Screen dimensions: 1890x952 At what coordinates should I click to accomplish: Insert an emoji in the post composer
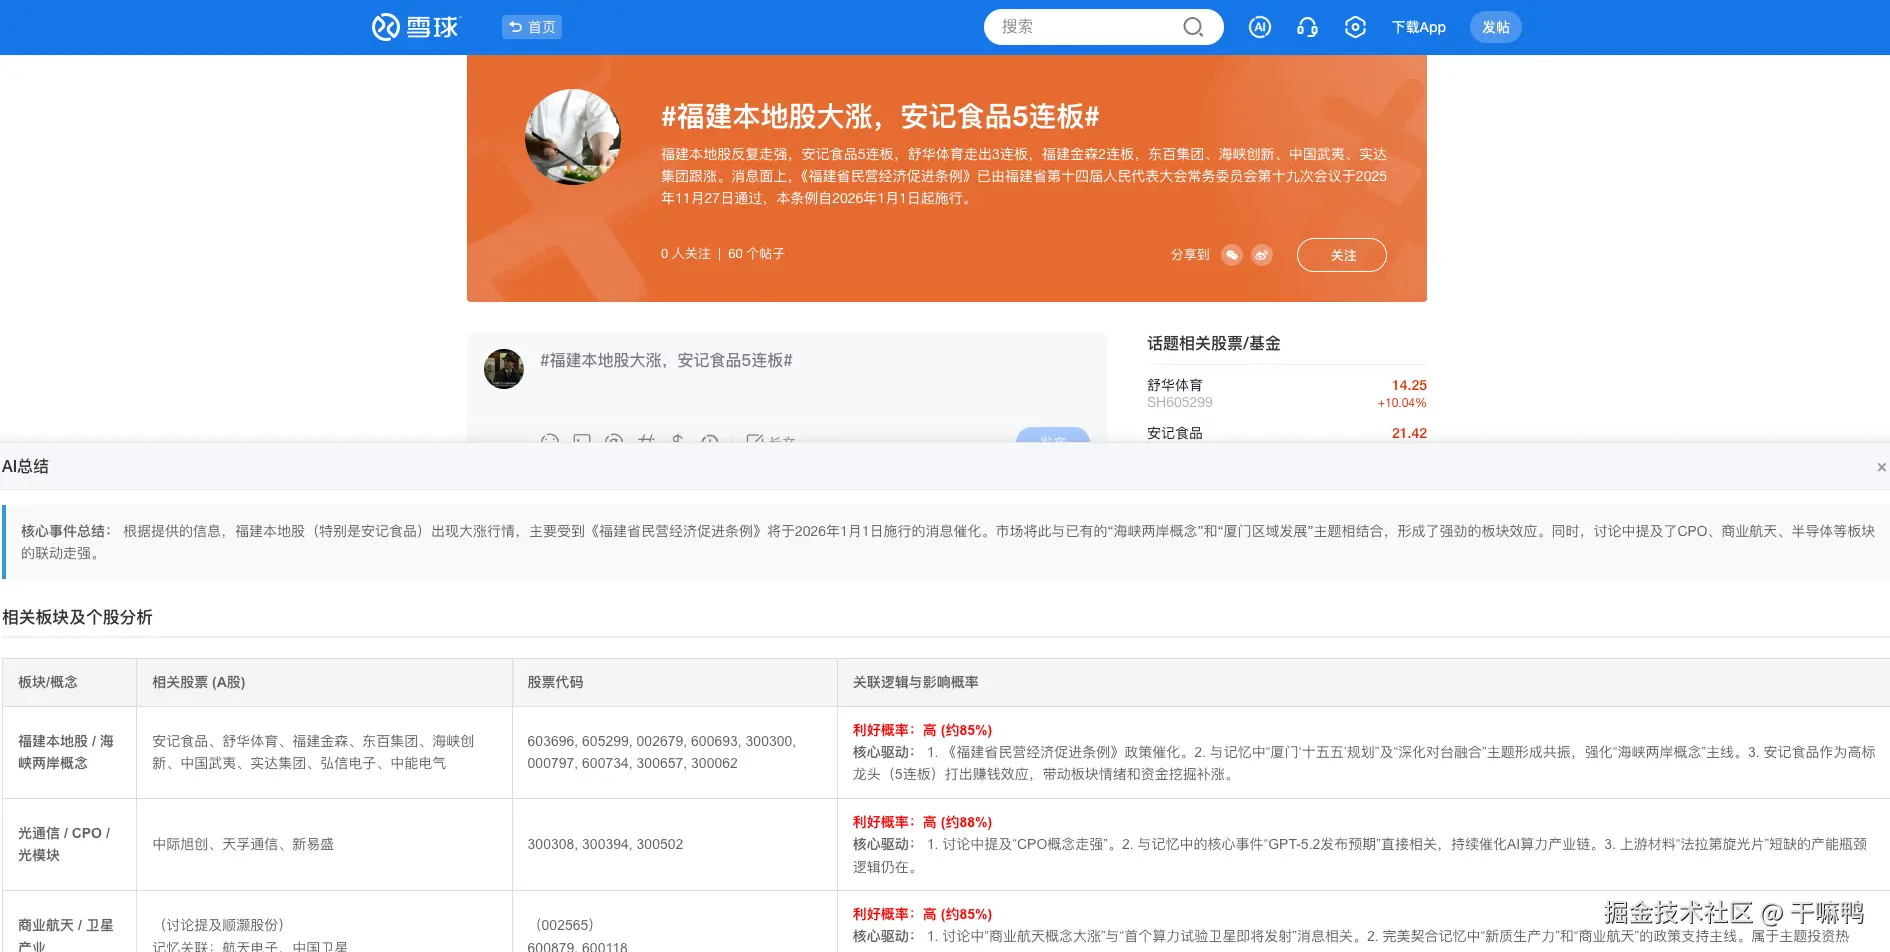click(551, 441)
